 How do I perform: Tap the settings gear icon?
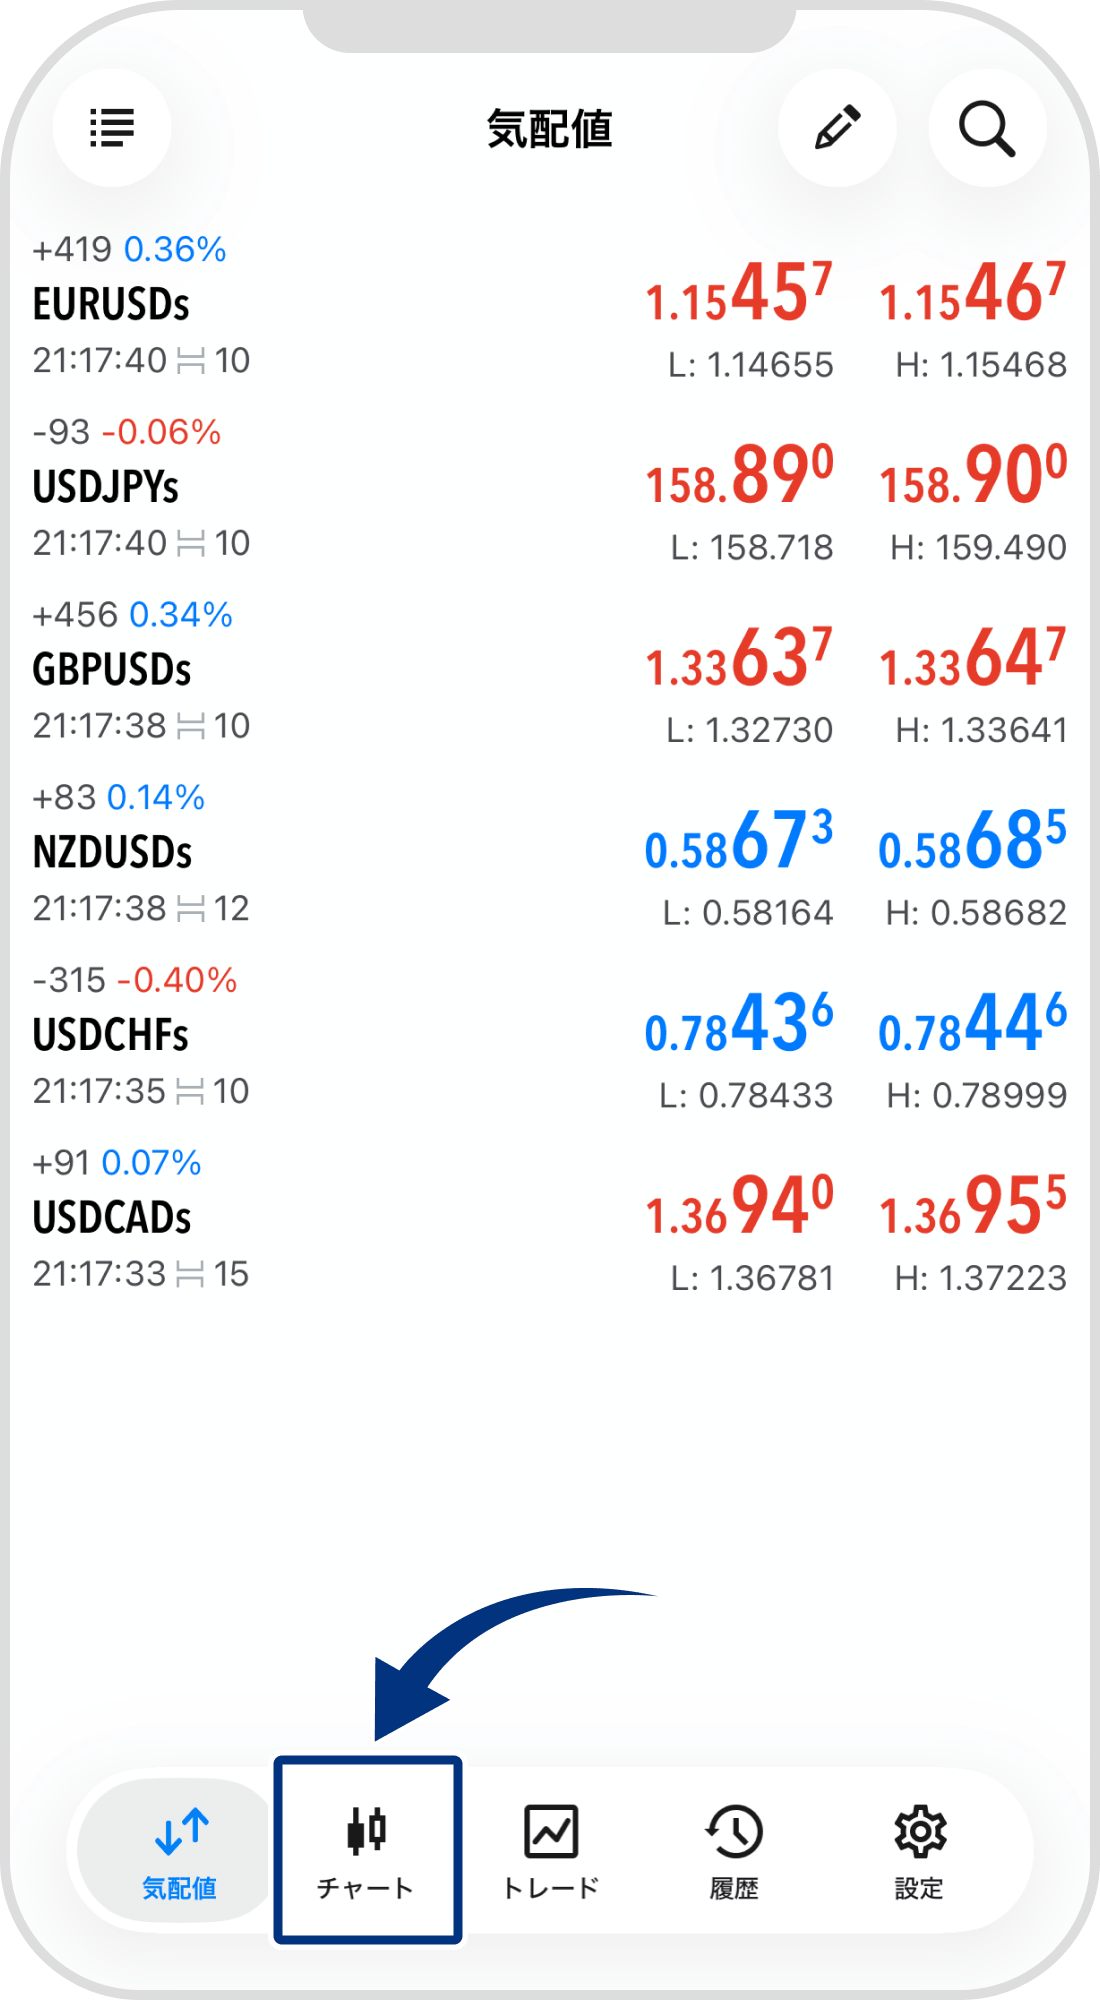tap(919, 1830)
